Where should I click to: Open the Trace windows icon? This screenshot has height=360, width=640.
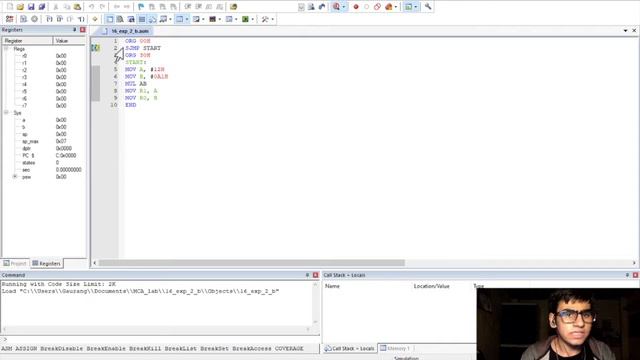coord(229,19)
